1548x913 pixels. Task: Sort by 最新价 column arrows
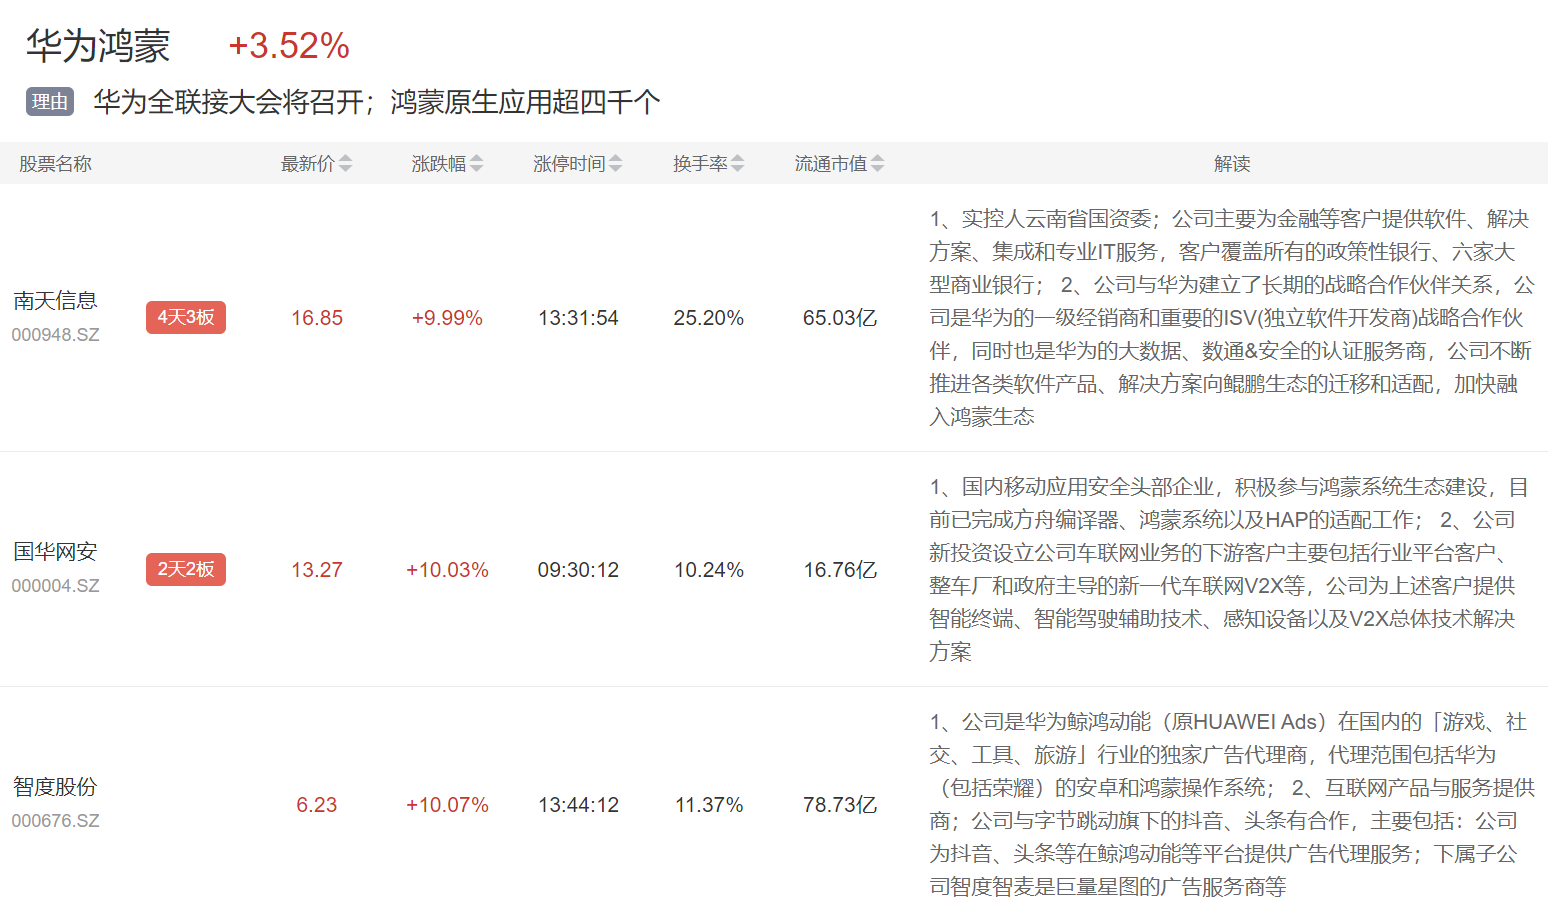(345, 164)
